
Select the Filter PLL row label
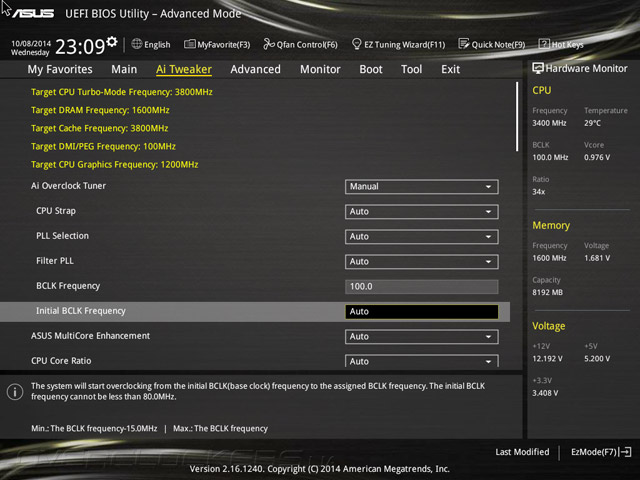coord(55,261)
